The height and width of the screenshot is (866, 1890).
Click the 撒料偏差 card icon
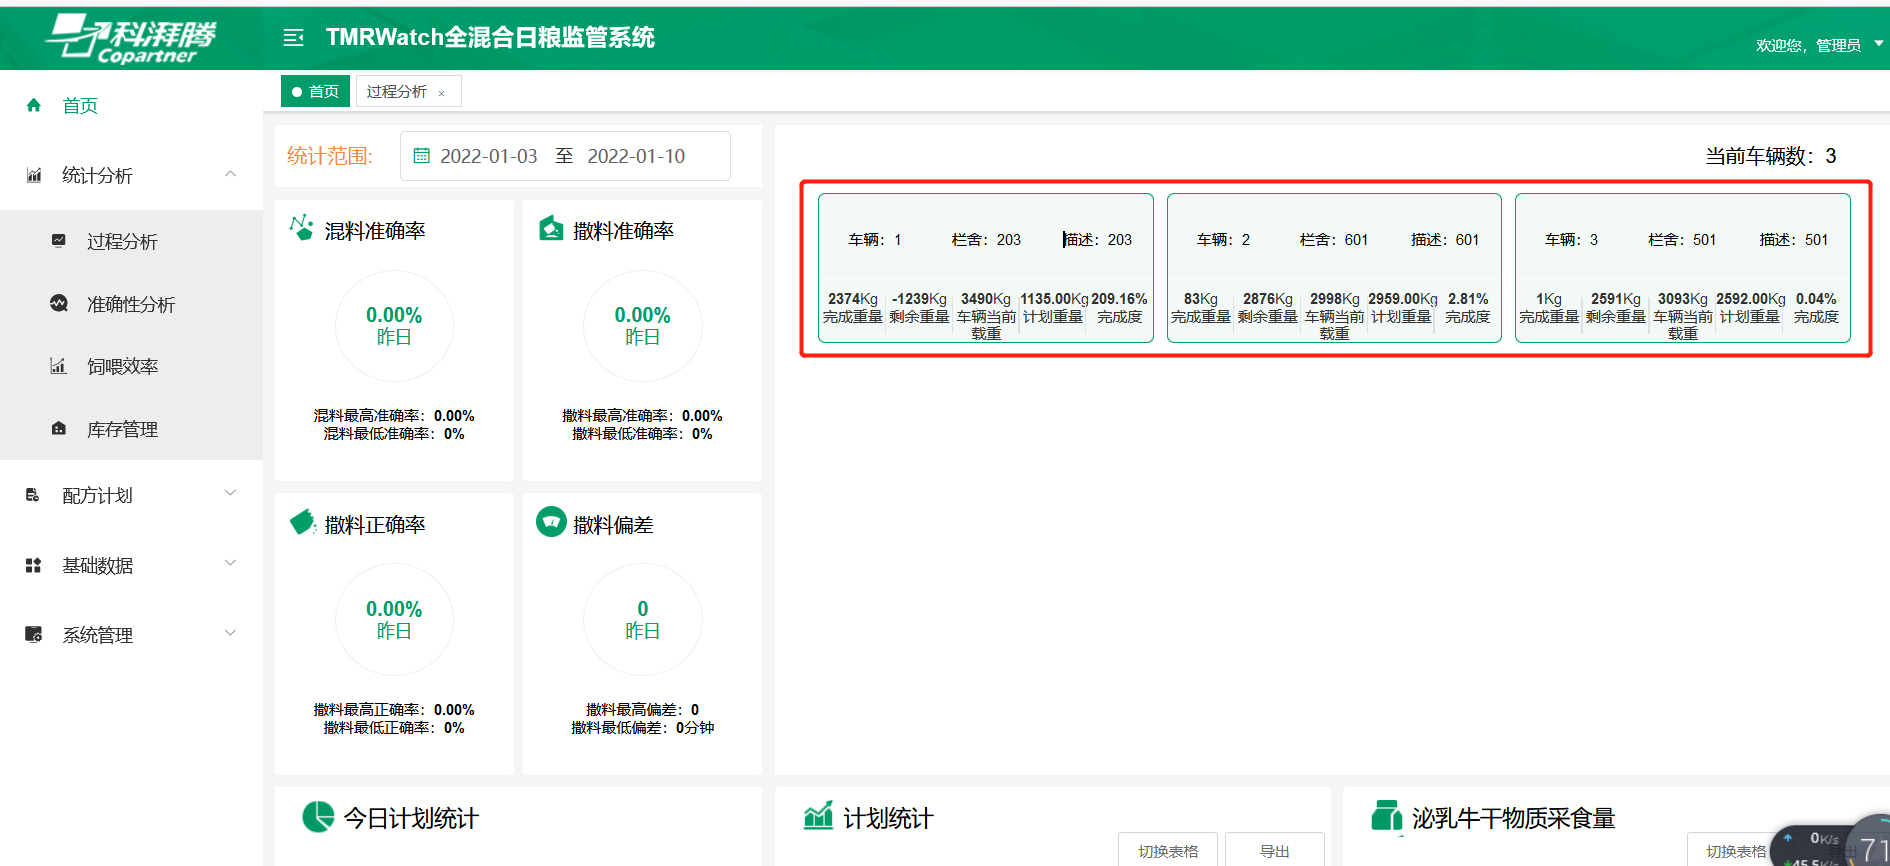551,522
